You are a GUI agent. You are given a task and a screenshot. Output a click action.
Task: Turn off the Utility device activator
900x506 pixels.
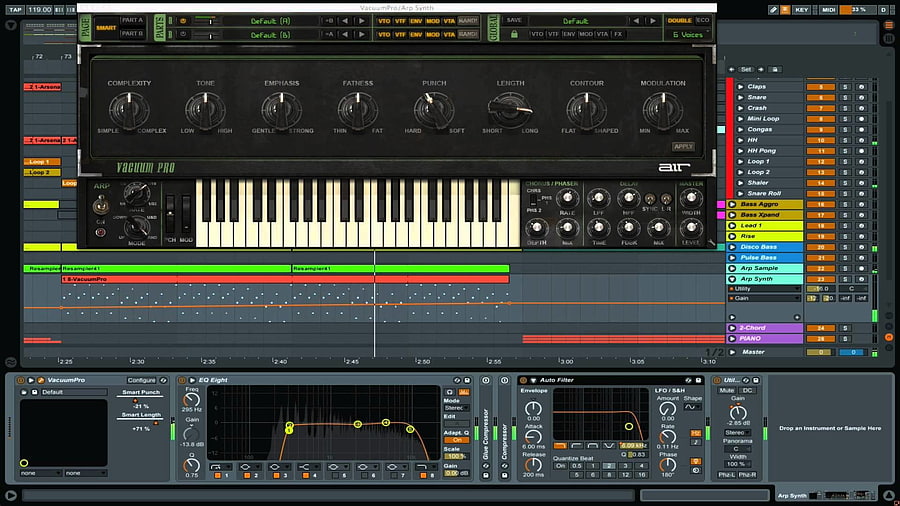pos(717,380)
